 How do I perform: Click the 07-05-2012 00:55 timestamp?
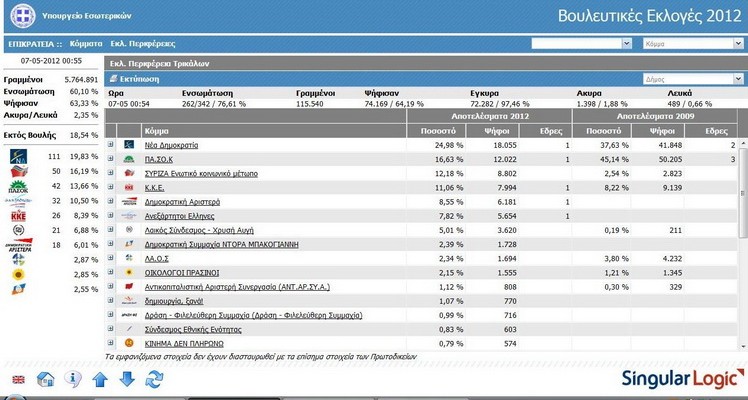pos(51,61)
